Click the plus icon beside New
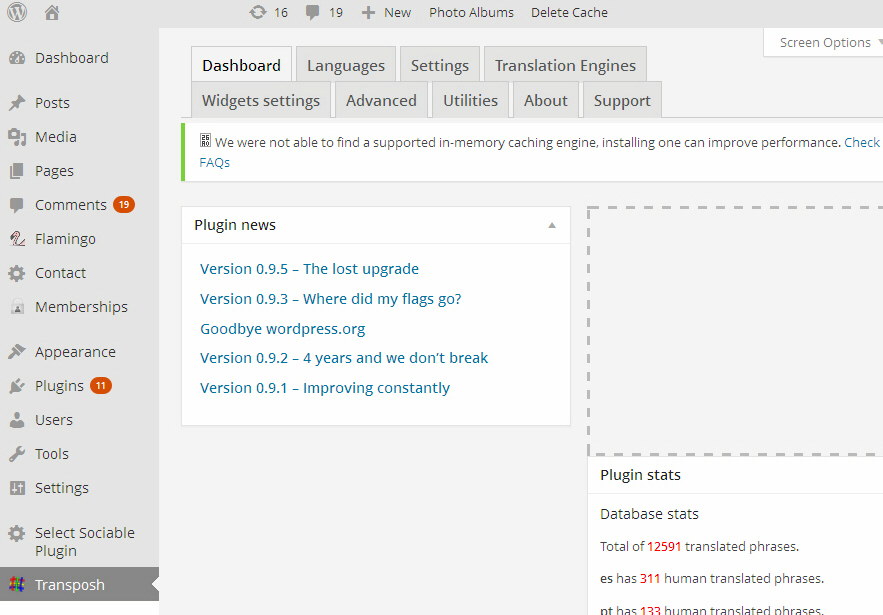Image resolution: width=883 pixels, height=615 pixels. point(369,13)
